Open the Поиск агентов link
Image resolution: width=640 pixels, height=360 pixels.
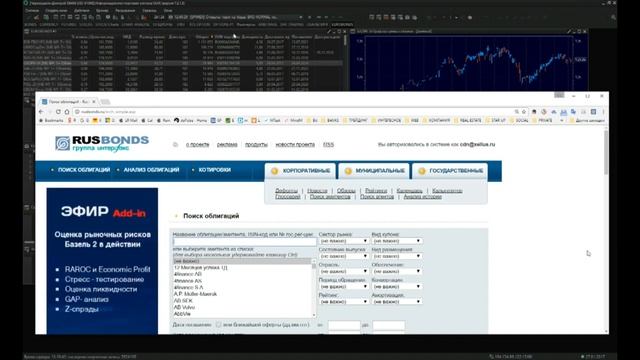click(x=377, y=197)
